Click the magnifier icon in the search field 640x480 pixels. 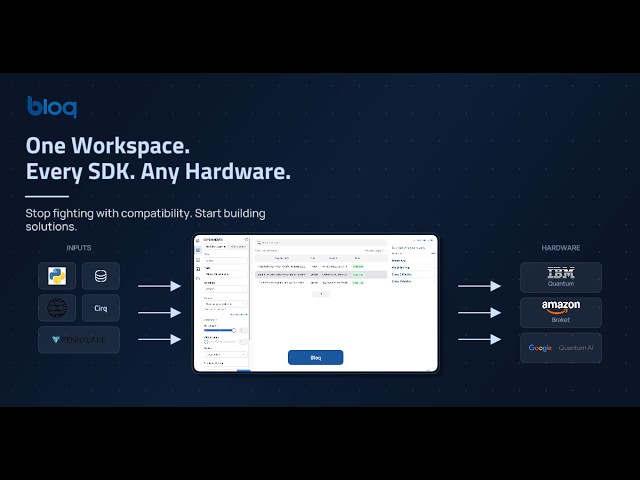point(259,242)
